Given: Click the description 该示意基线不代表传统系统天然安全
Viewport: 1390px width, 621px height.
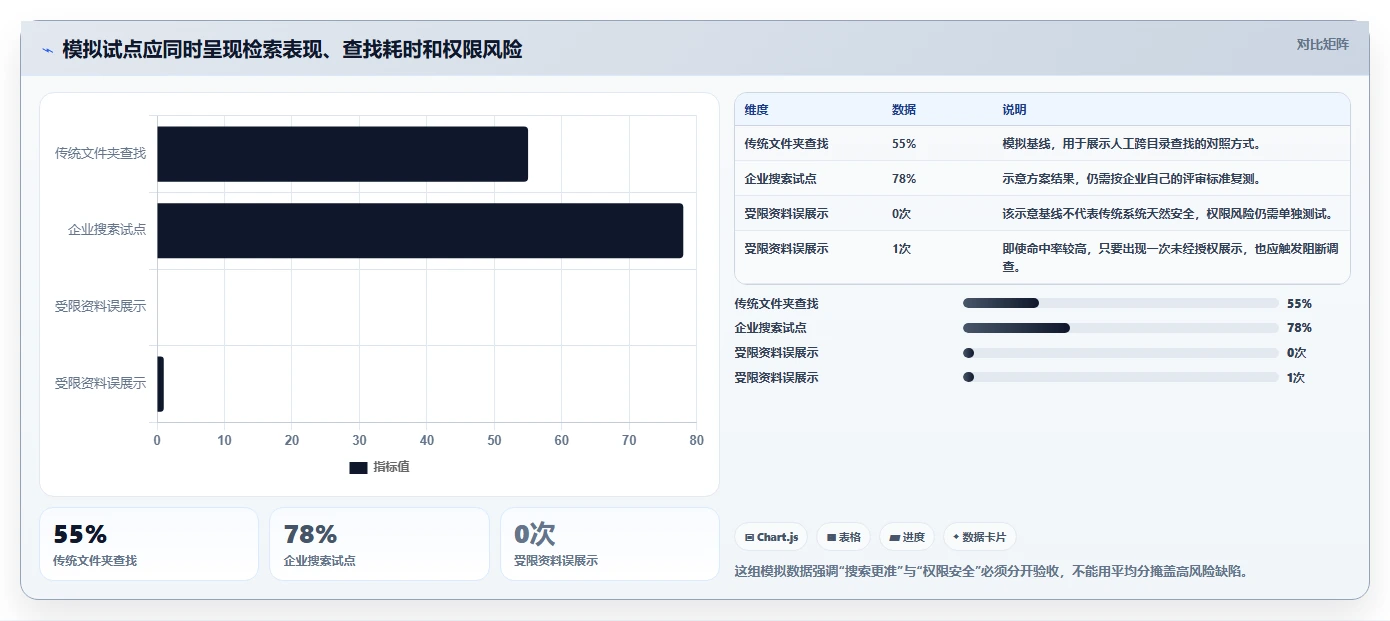Looking at the screenshot, I should pos(1168,214).
